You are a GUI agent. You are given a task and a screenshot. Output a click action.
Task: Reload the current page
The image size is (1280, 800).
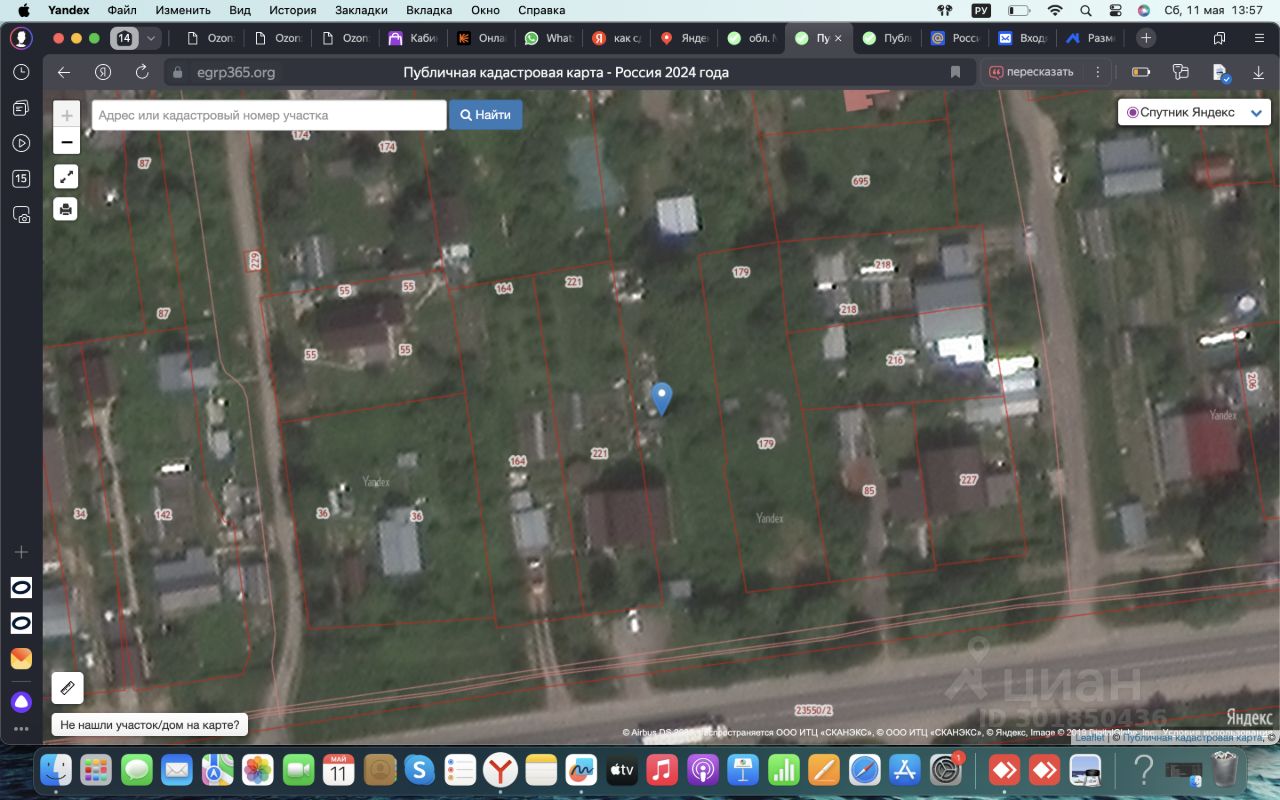pos(142,72)
